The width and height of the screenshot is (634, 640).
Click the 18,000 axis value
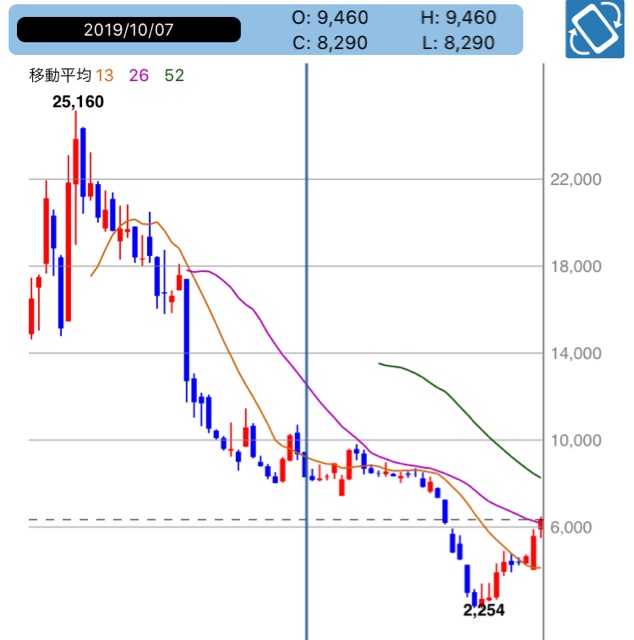pyautogui.click(x=576, y=267)
